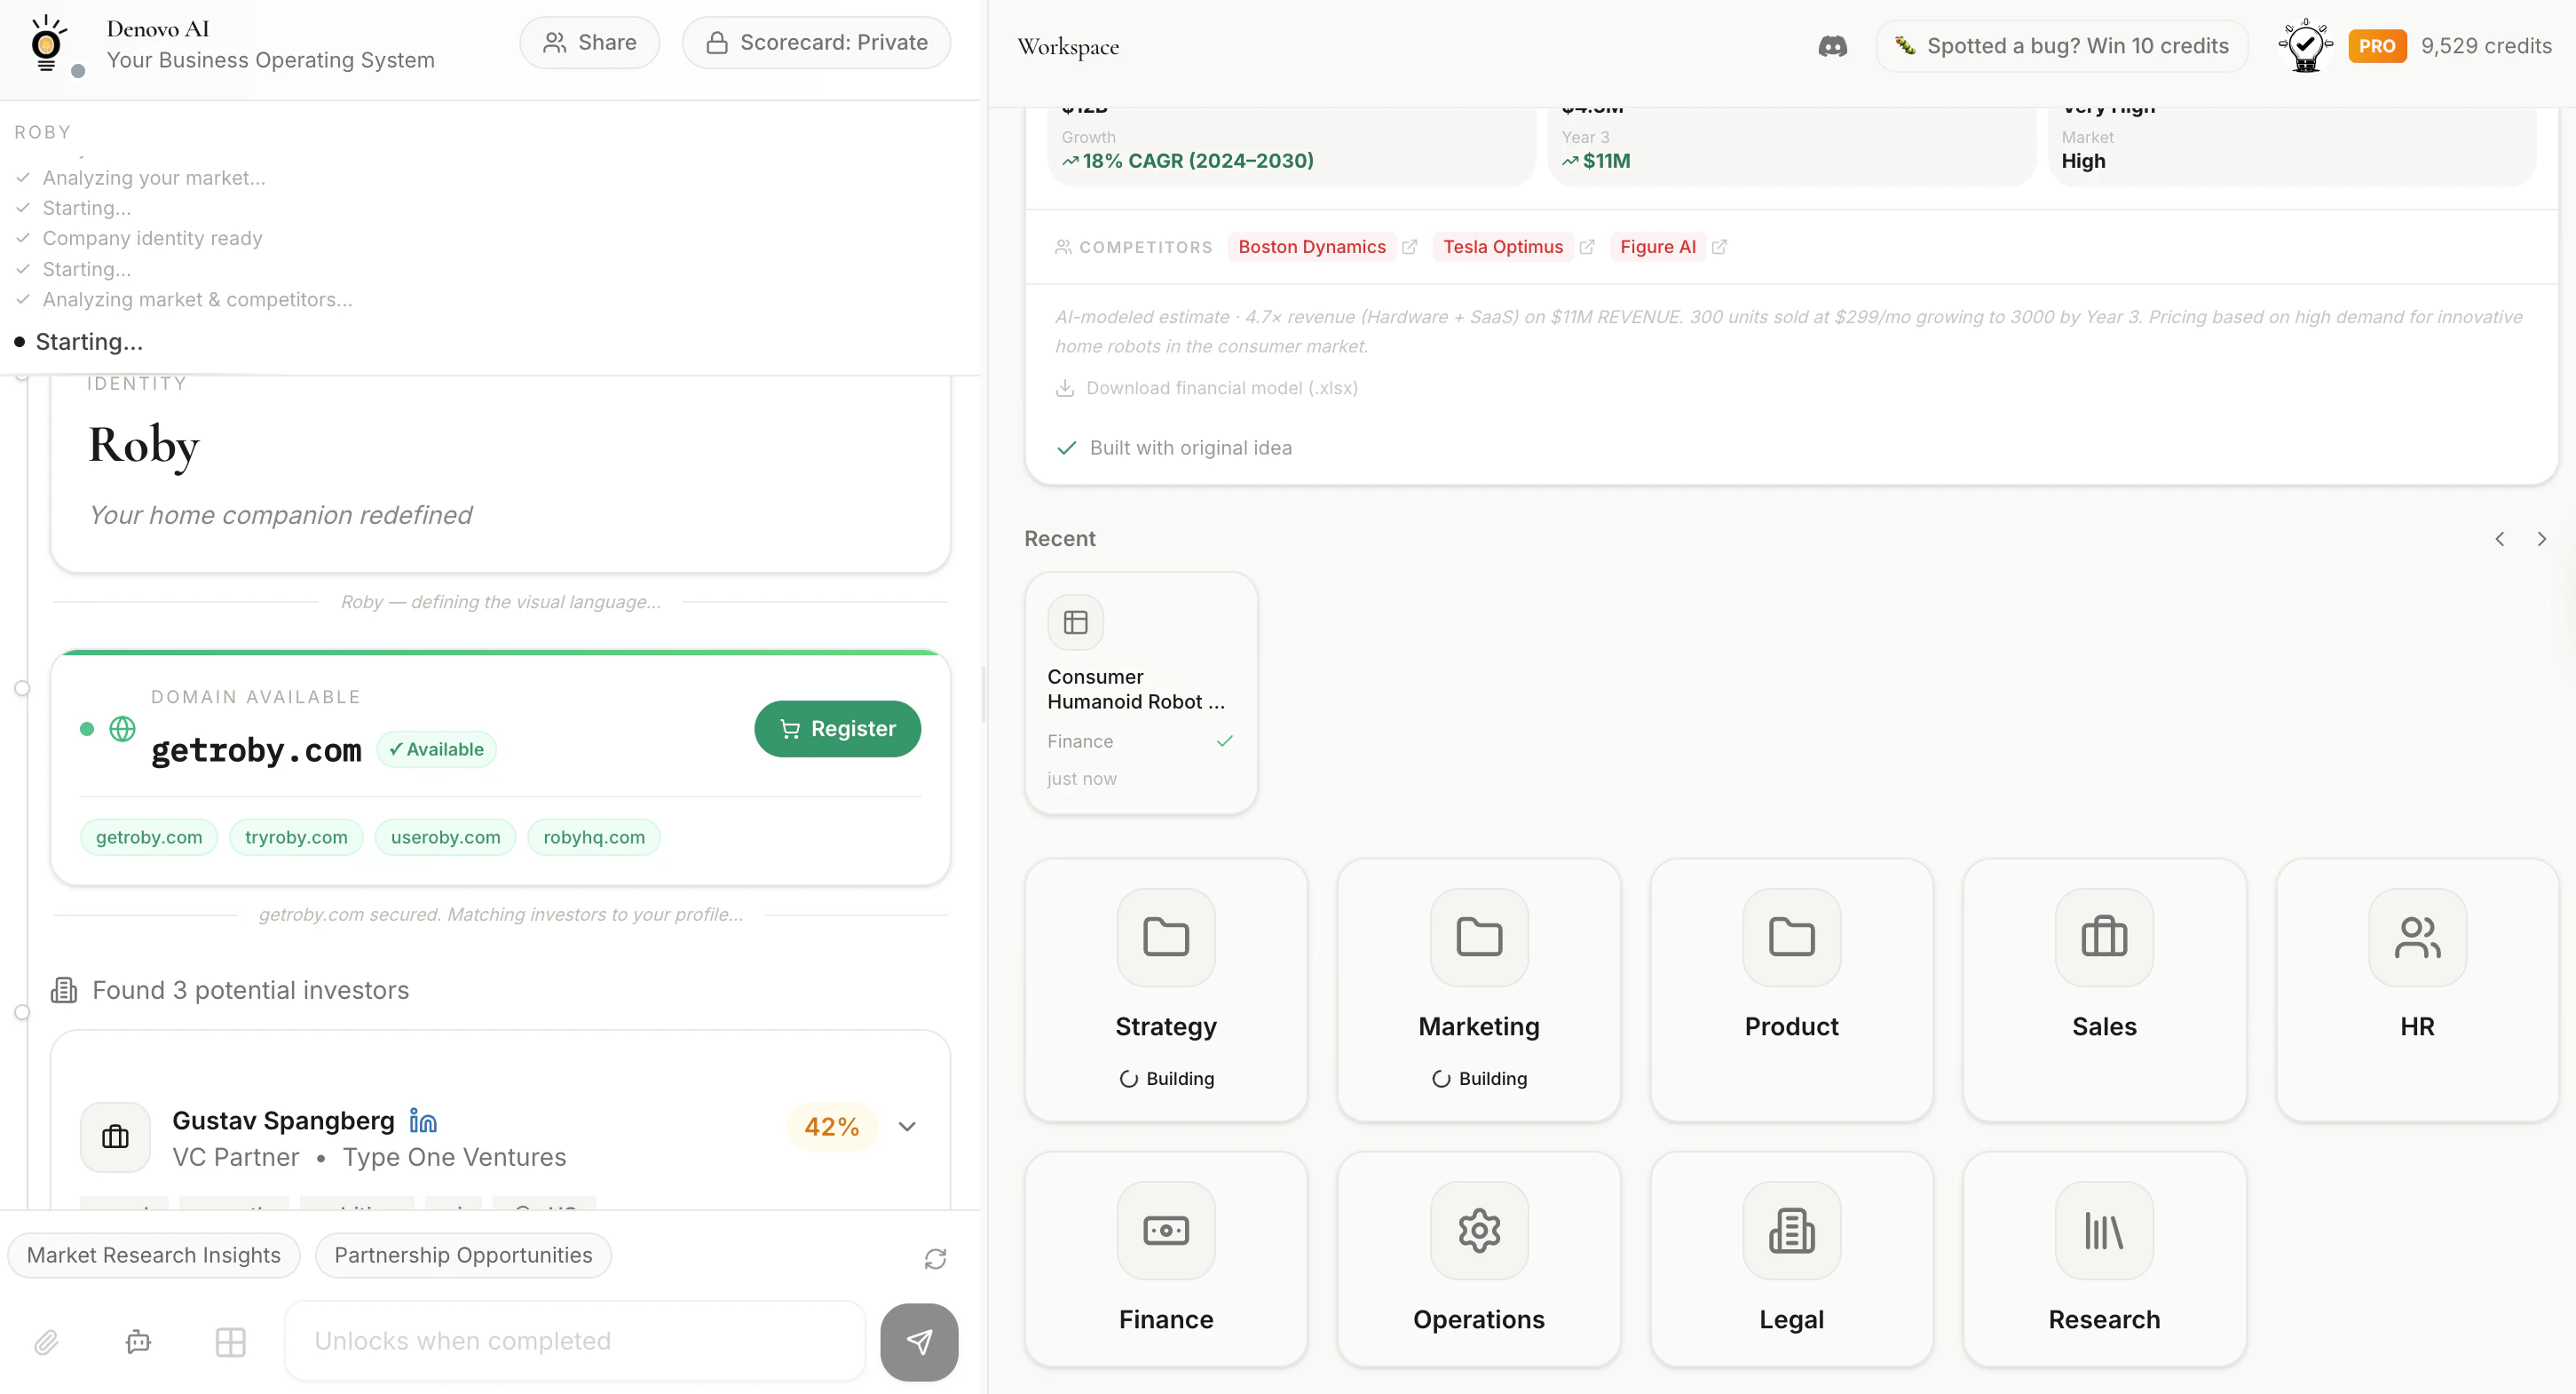Download the financial model xlsx
The width and height of the screenshot is (2576, 1394).
click(x=1206, y=388)
